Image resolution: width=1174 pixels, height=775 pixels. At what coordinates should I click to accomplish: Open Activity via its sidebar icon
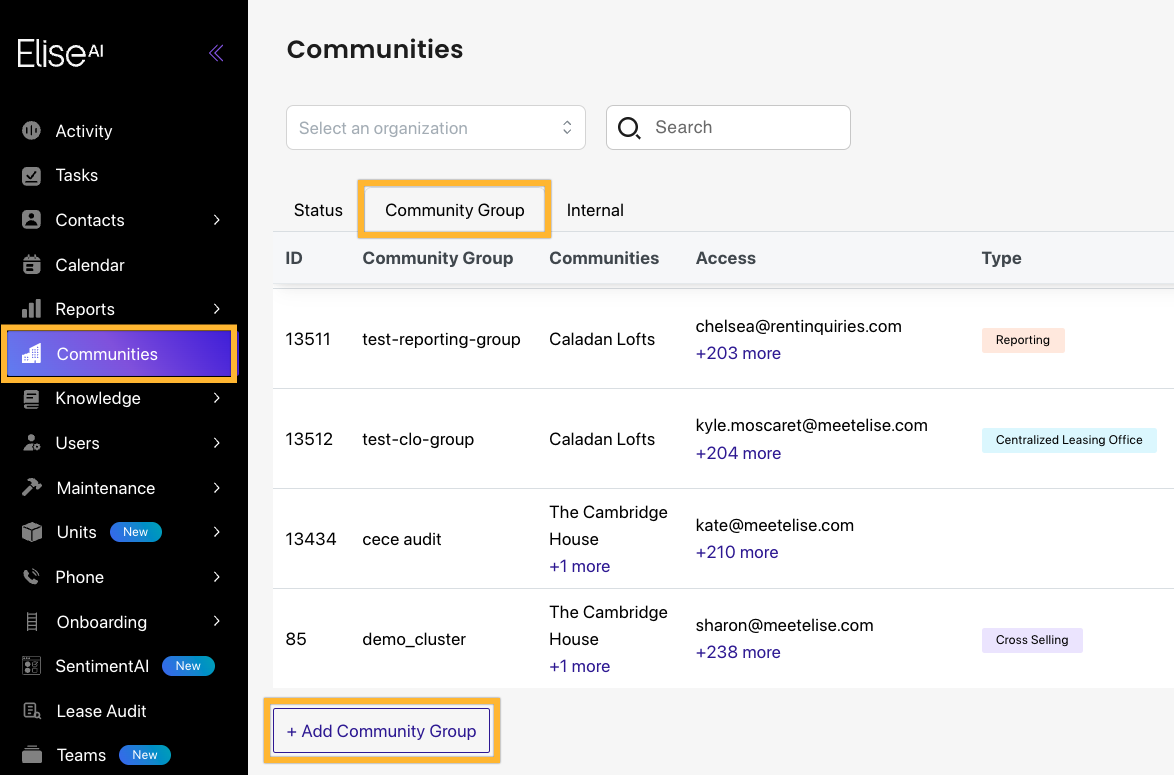[31, 130]
